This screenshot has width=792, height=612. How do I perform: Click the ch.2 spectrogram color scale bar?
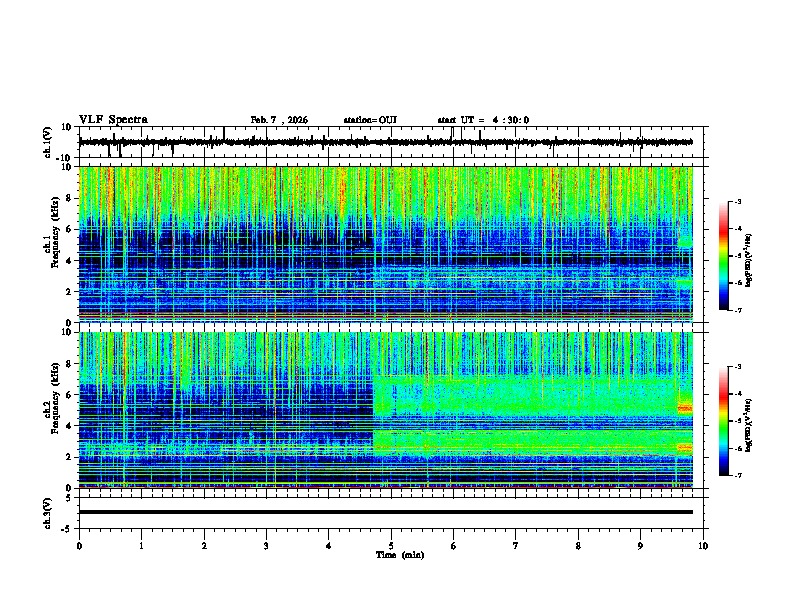[x=724, y=421]
